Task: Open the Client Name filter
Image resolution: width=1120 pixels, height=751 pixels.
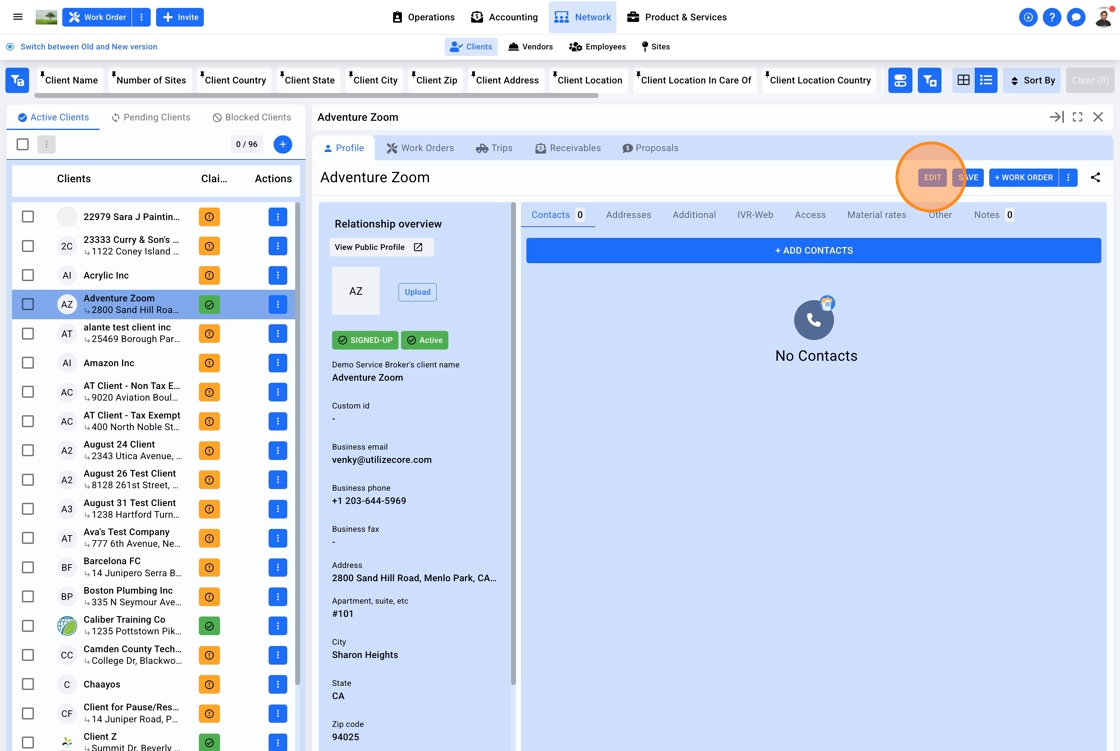Action: point(71,80)
